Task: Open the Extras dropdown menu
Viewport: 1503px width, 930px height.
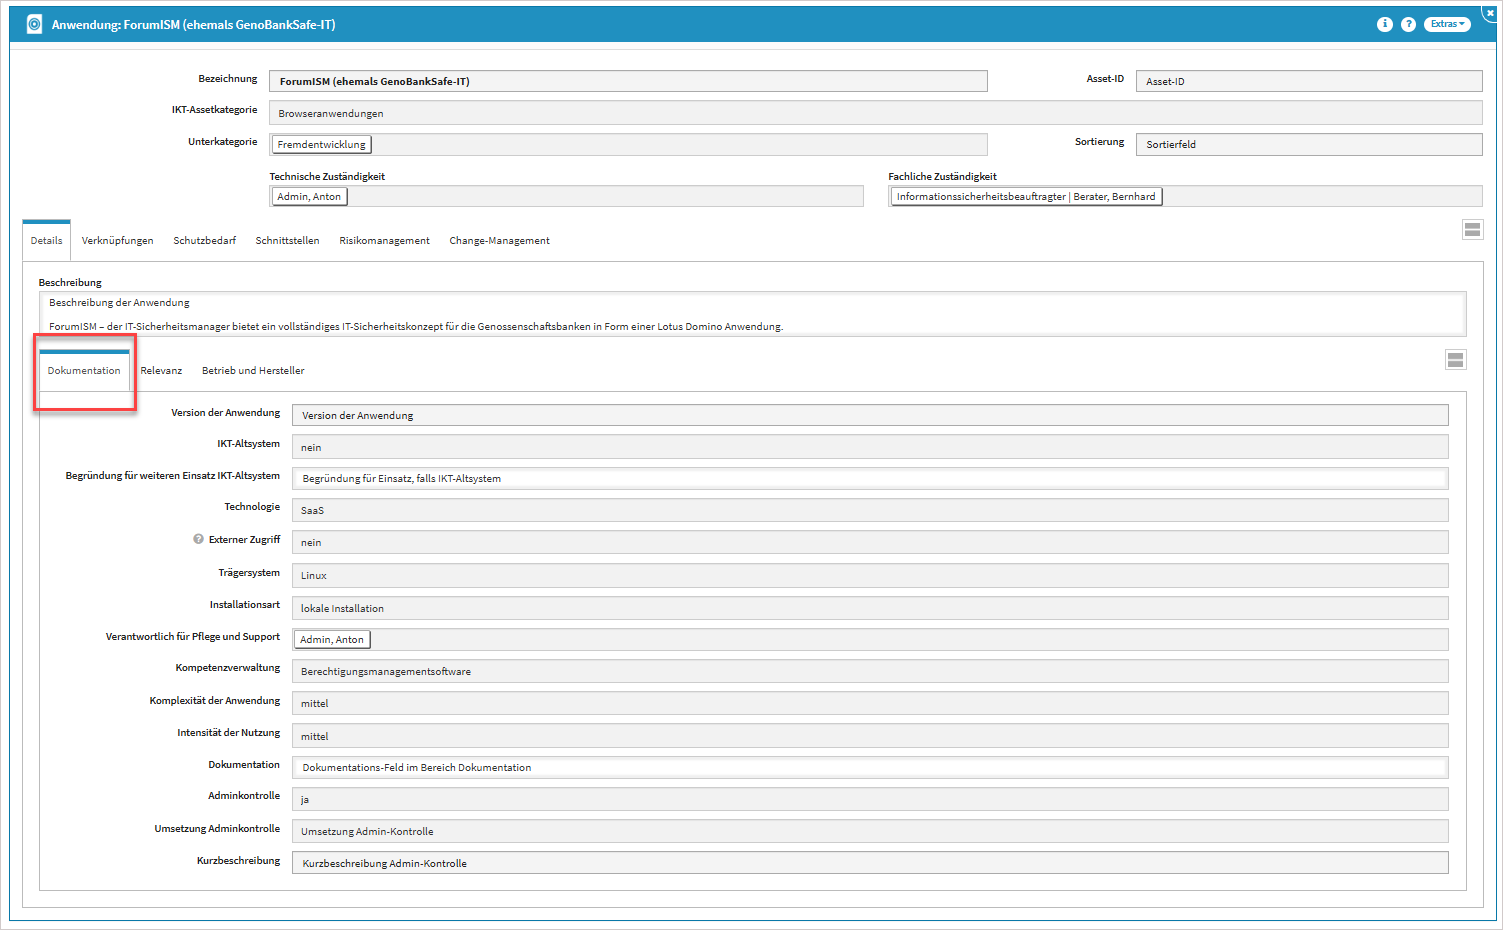Action: [x=1447, y=24]
